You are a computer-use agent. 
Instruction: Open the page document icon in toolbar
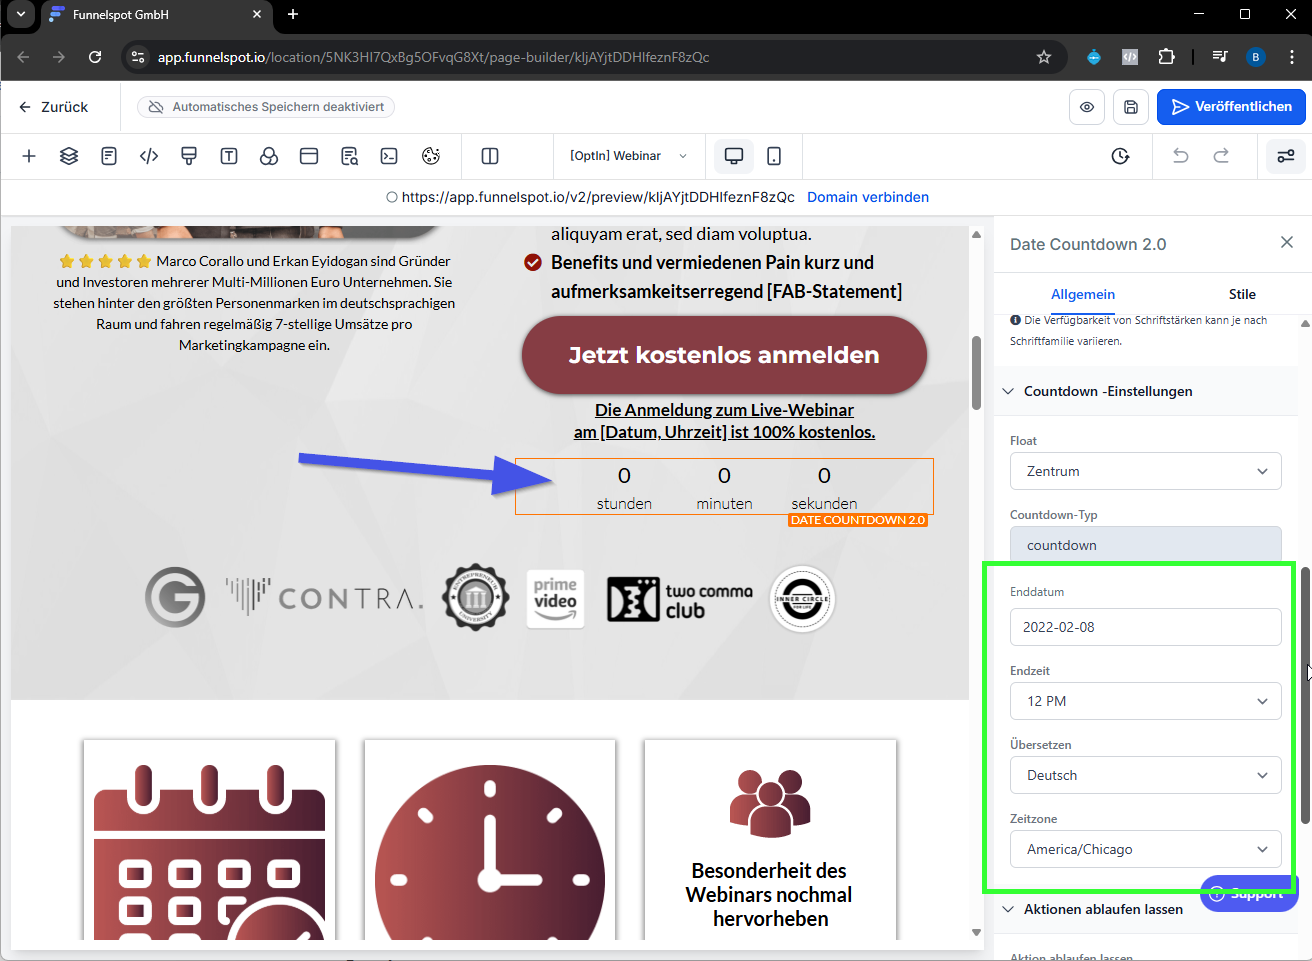(109, 156)
